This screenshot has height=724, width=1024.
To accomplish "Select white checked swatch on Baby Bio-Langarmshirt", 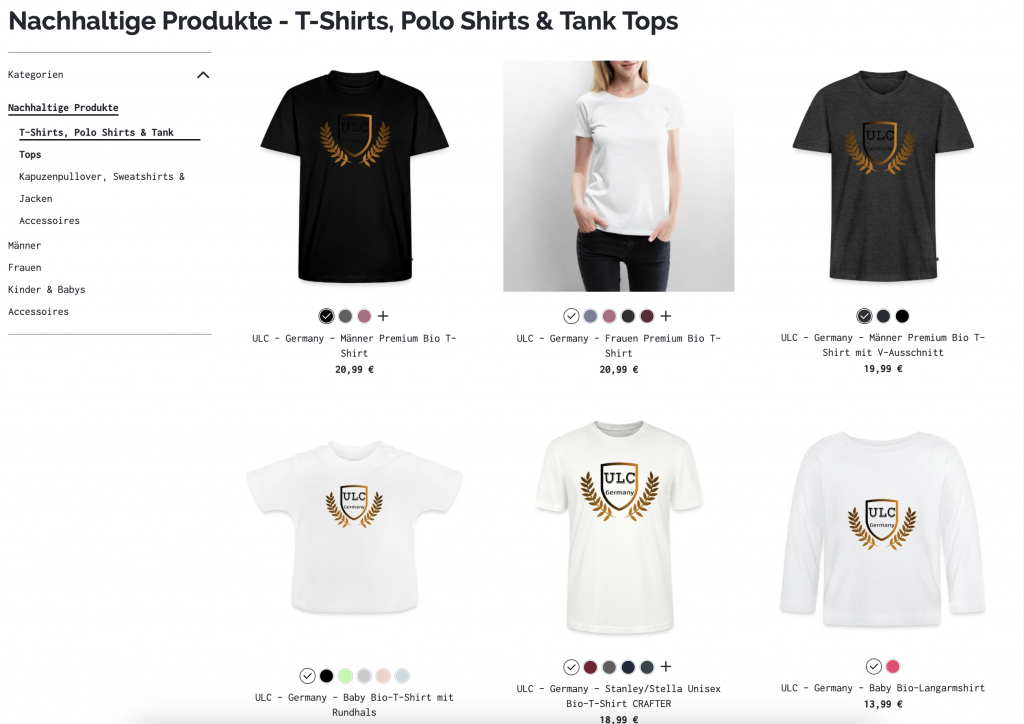I will click(874, 667).
